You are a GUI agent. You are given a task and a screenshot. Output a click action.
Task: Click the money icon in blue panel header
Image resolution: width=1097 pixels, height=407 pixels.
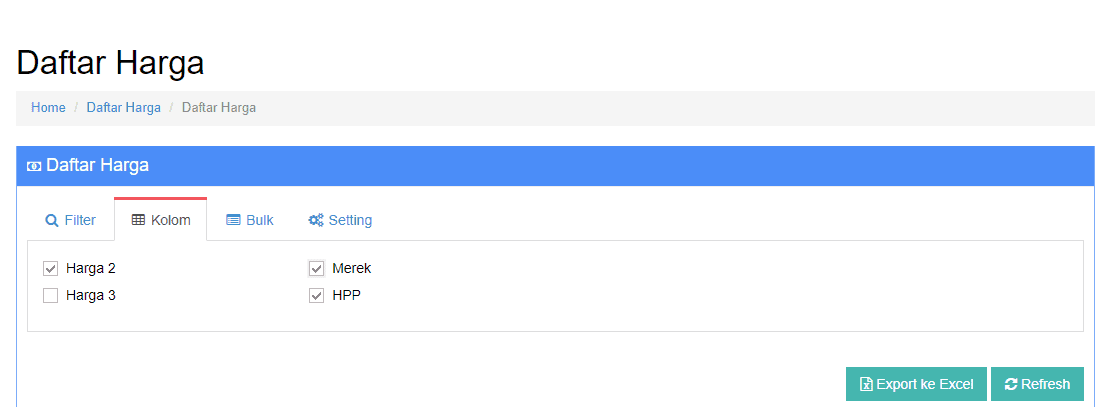coord(34,166)
